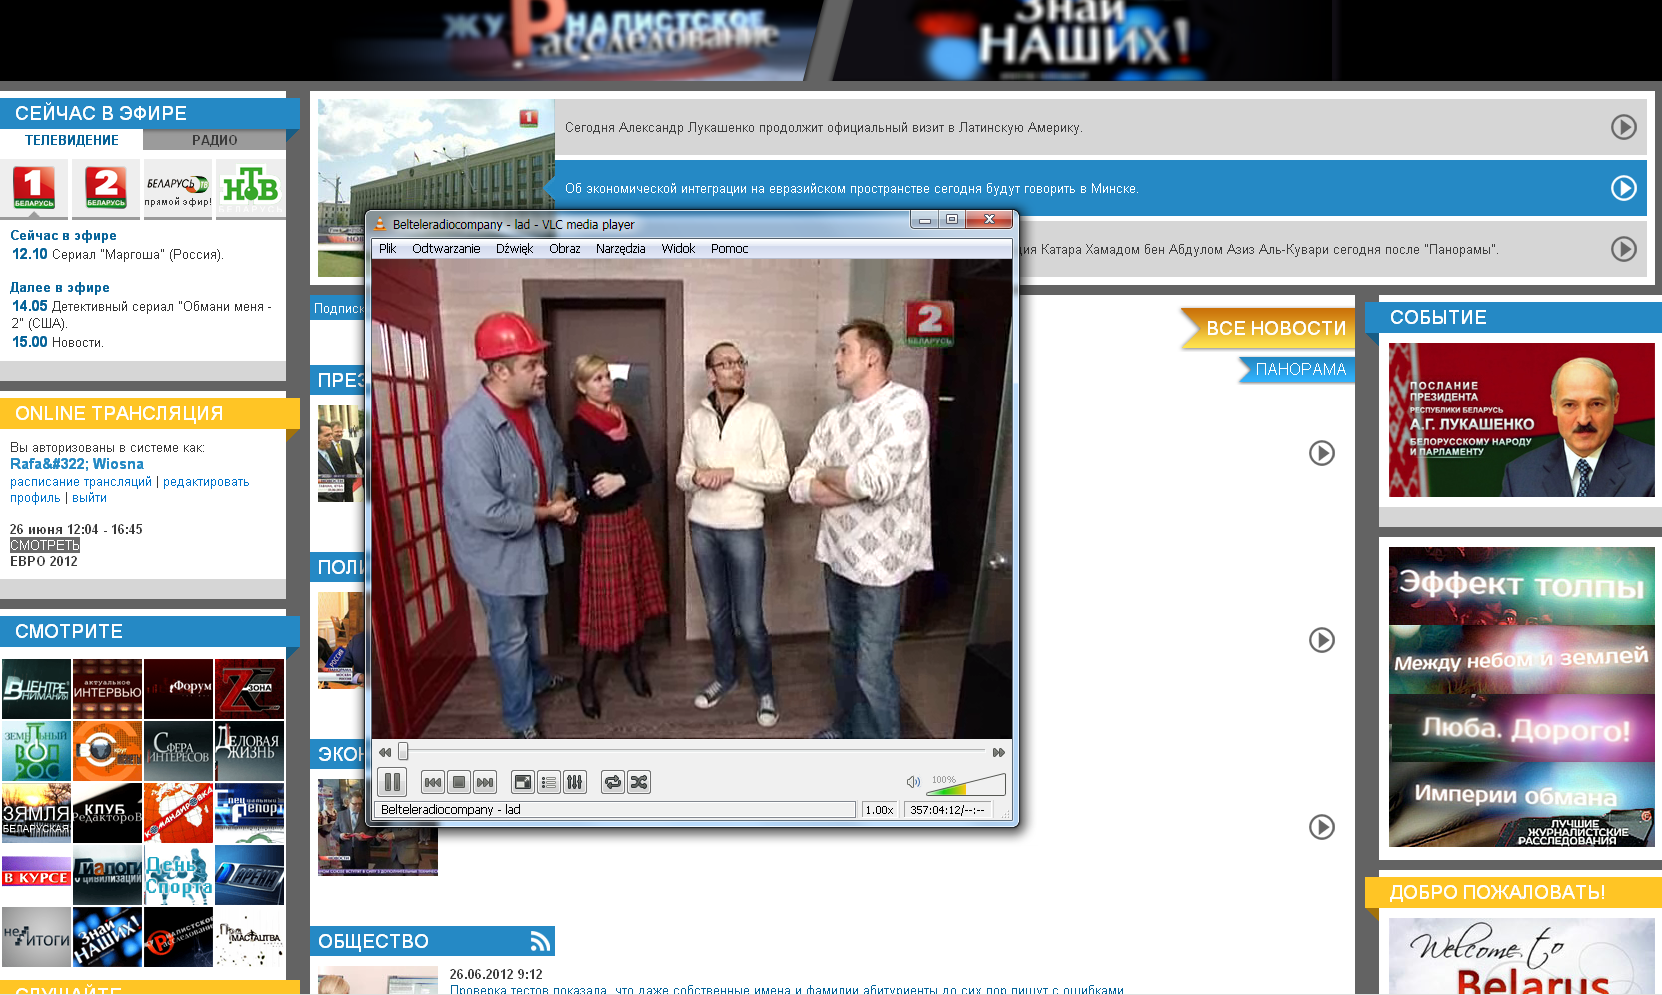Click the VLC stop button
The width and height of the screenshot is (1662, 995).
click(x=459, y=782)
